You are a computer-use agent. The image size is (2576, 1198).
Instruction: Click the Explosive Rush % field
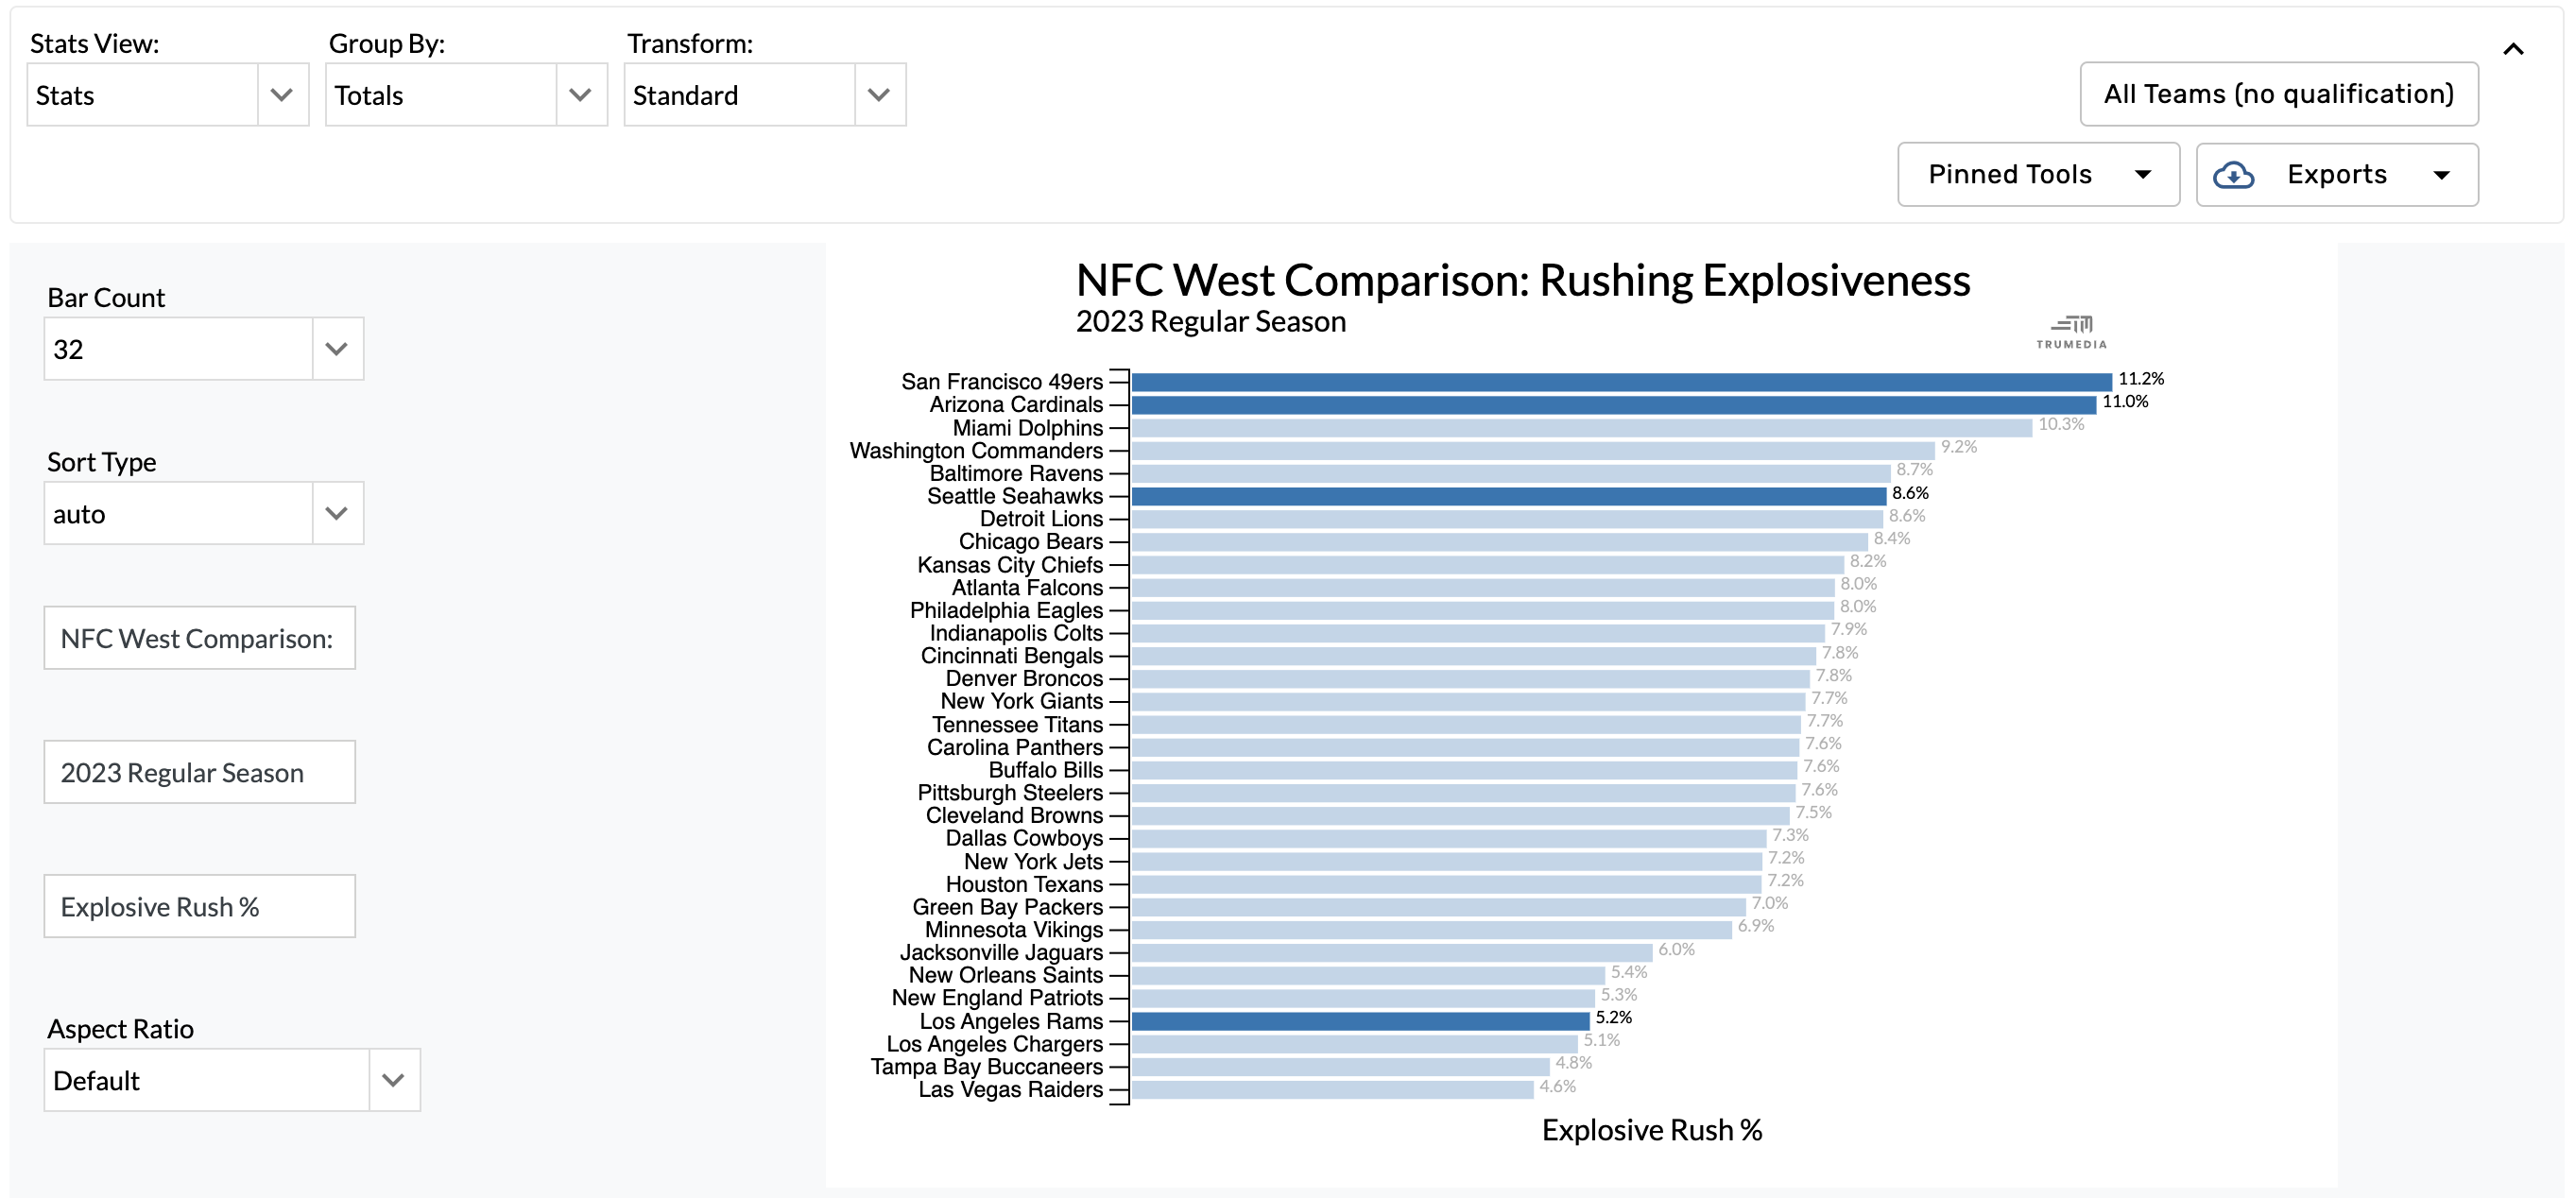click(x=199, y=906)
